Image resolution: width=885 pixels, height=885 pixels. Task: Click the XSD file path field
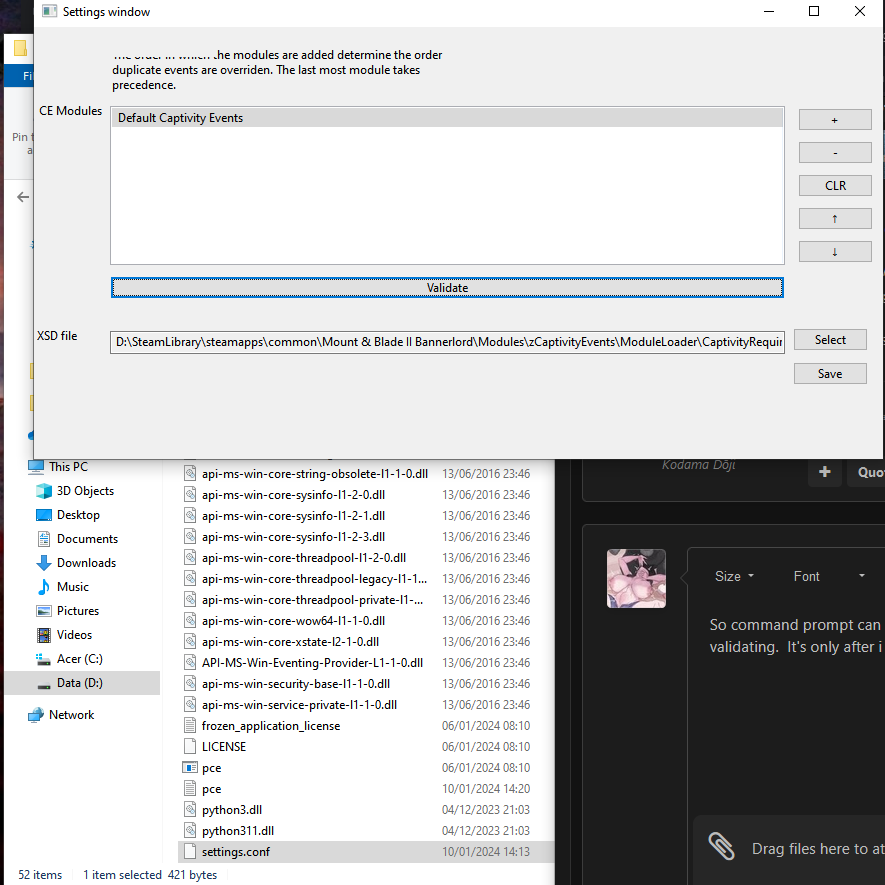tap(447, 342)
